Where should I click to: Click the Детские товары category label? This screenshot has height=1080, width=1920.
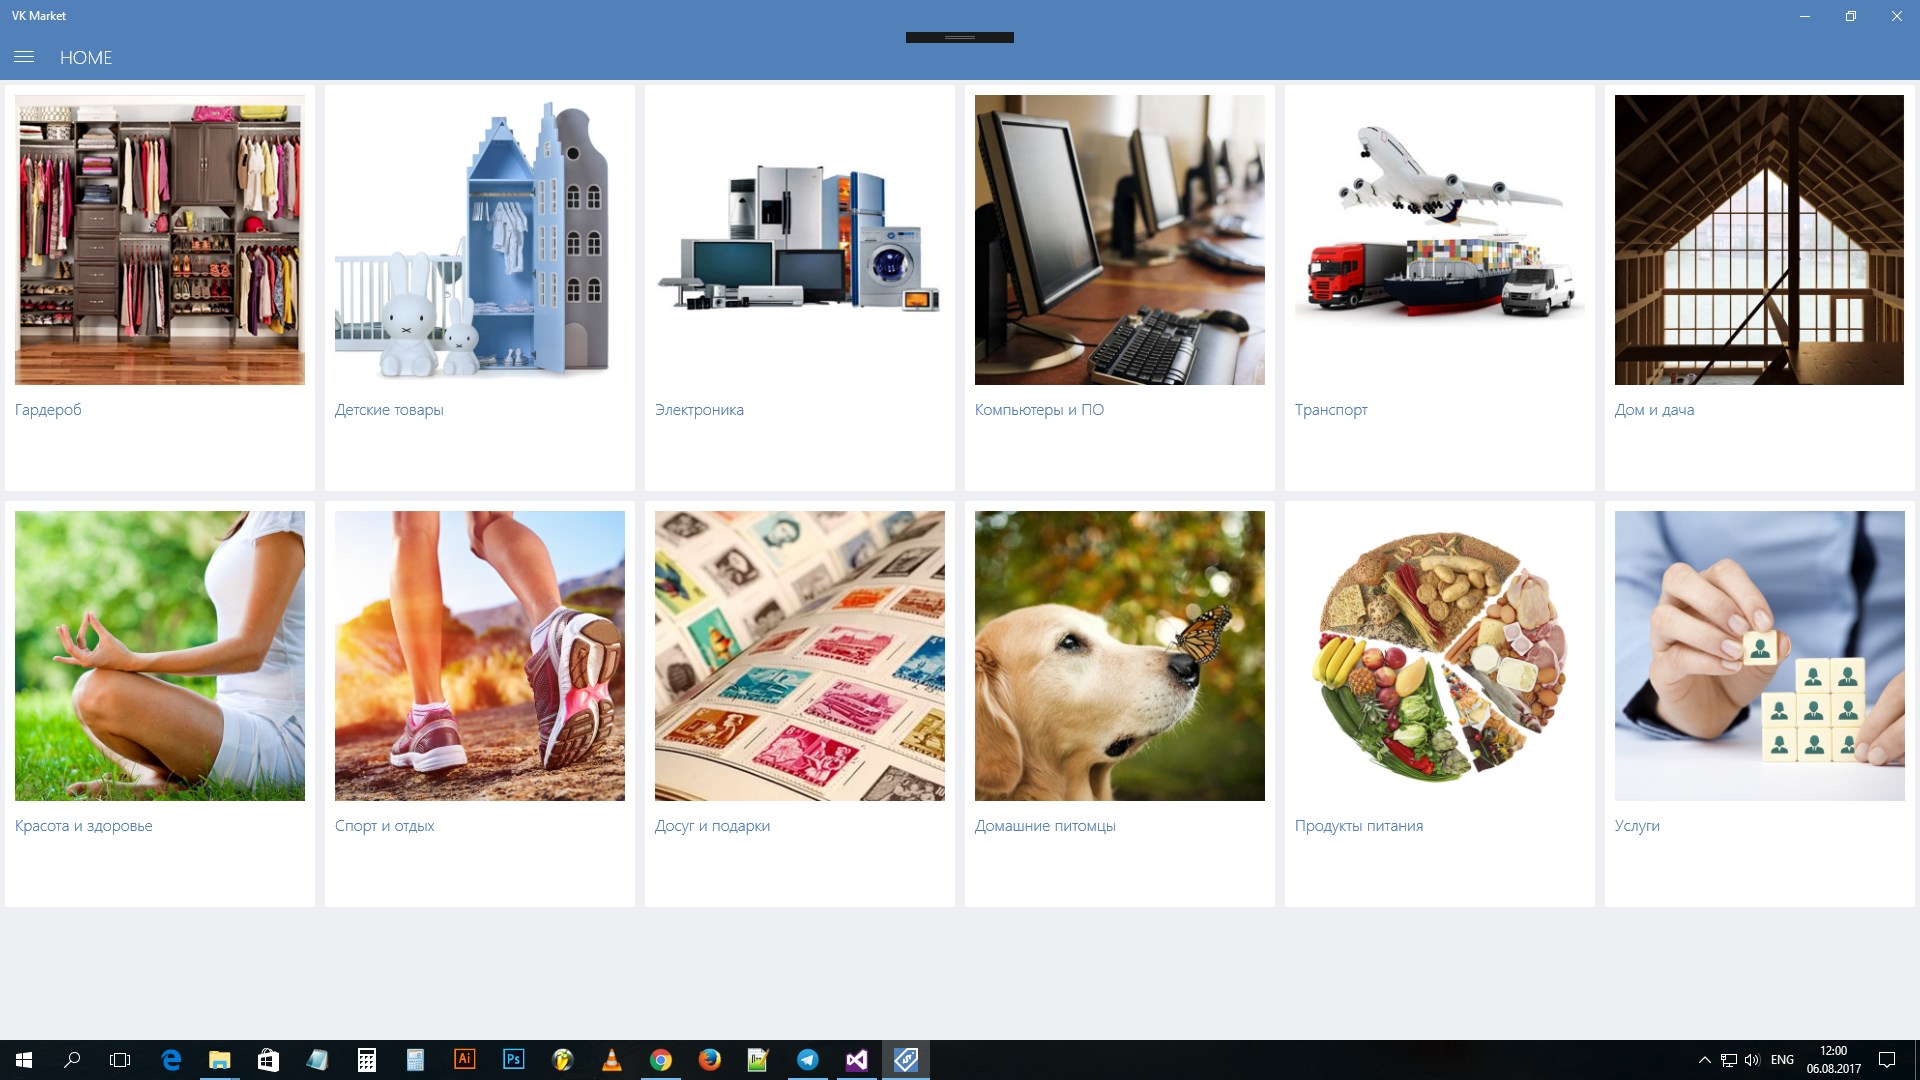pyautogui.click(x=389, y=410)
